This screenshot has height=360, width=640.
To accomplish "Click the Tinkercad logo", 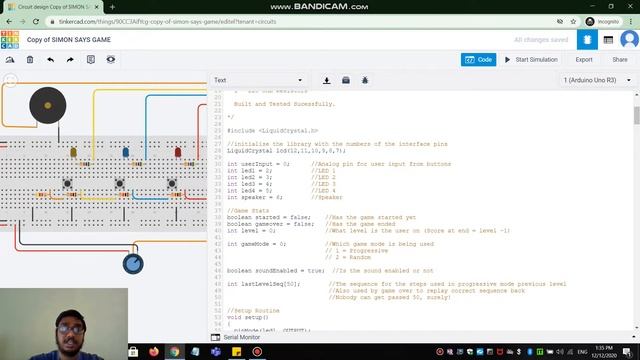I will click(10, 40).
